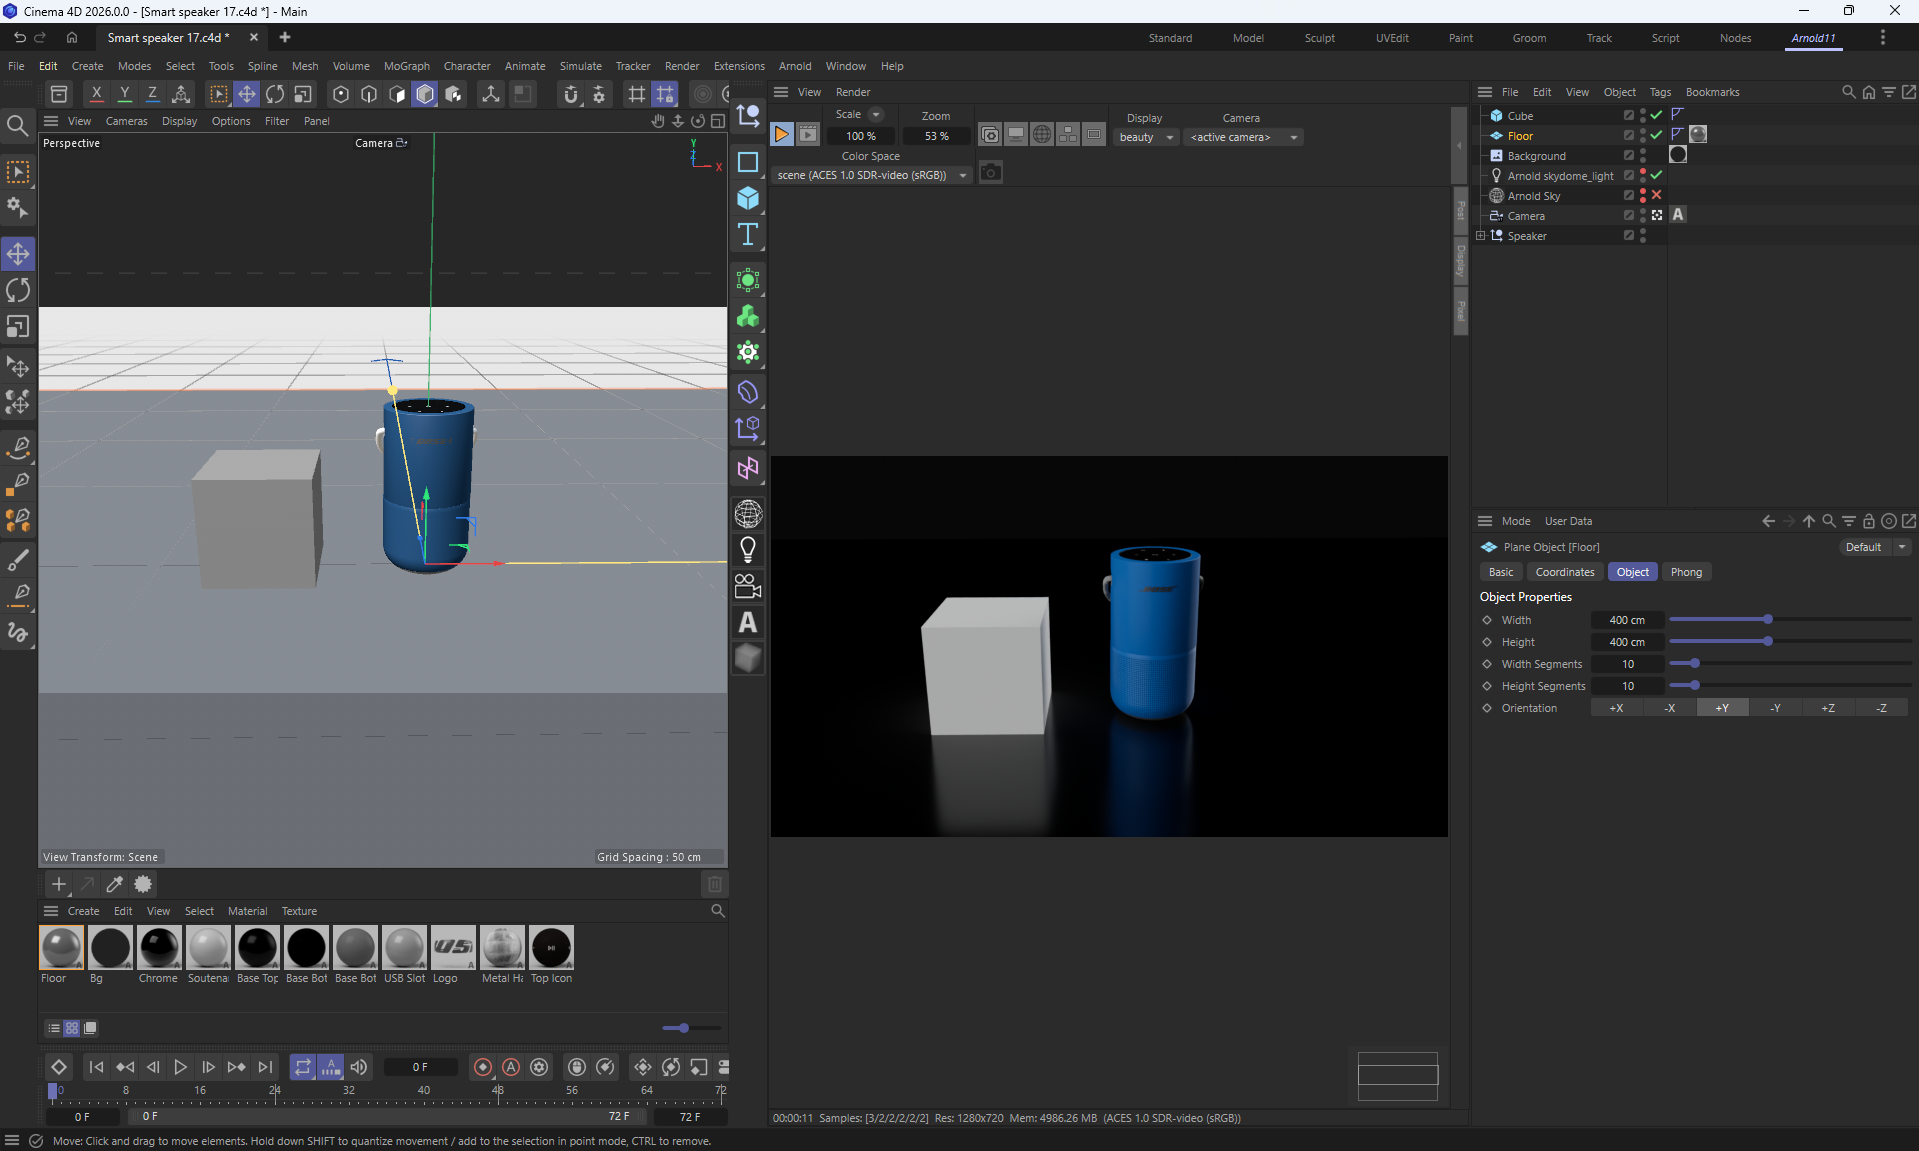The width and height of the screenshot is (1919, 1151).
Task: Adjust the Width slider handle
Action: pos(1768,620)
